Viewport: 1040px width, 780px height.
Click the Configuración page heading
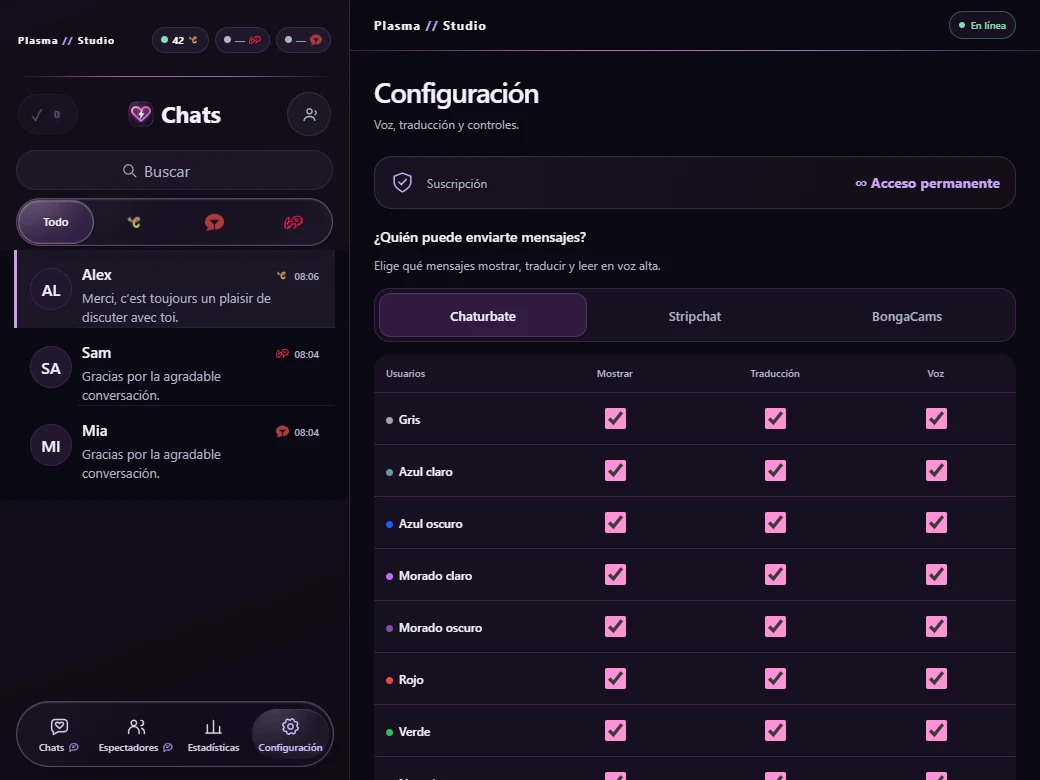click(456, 94)
